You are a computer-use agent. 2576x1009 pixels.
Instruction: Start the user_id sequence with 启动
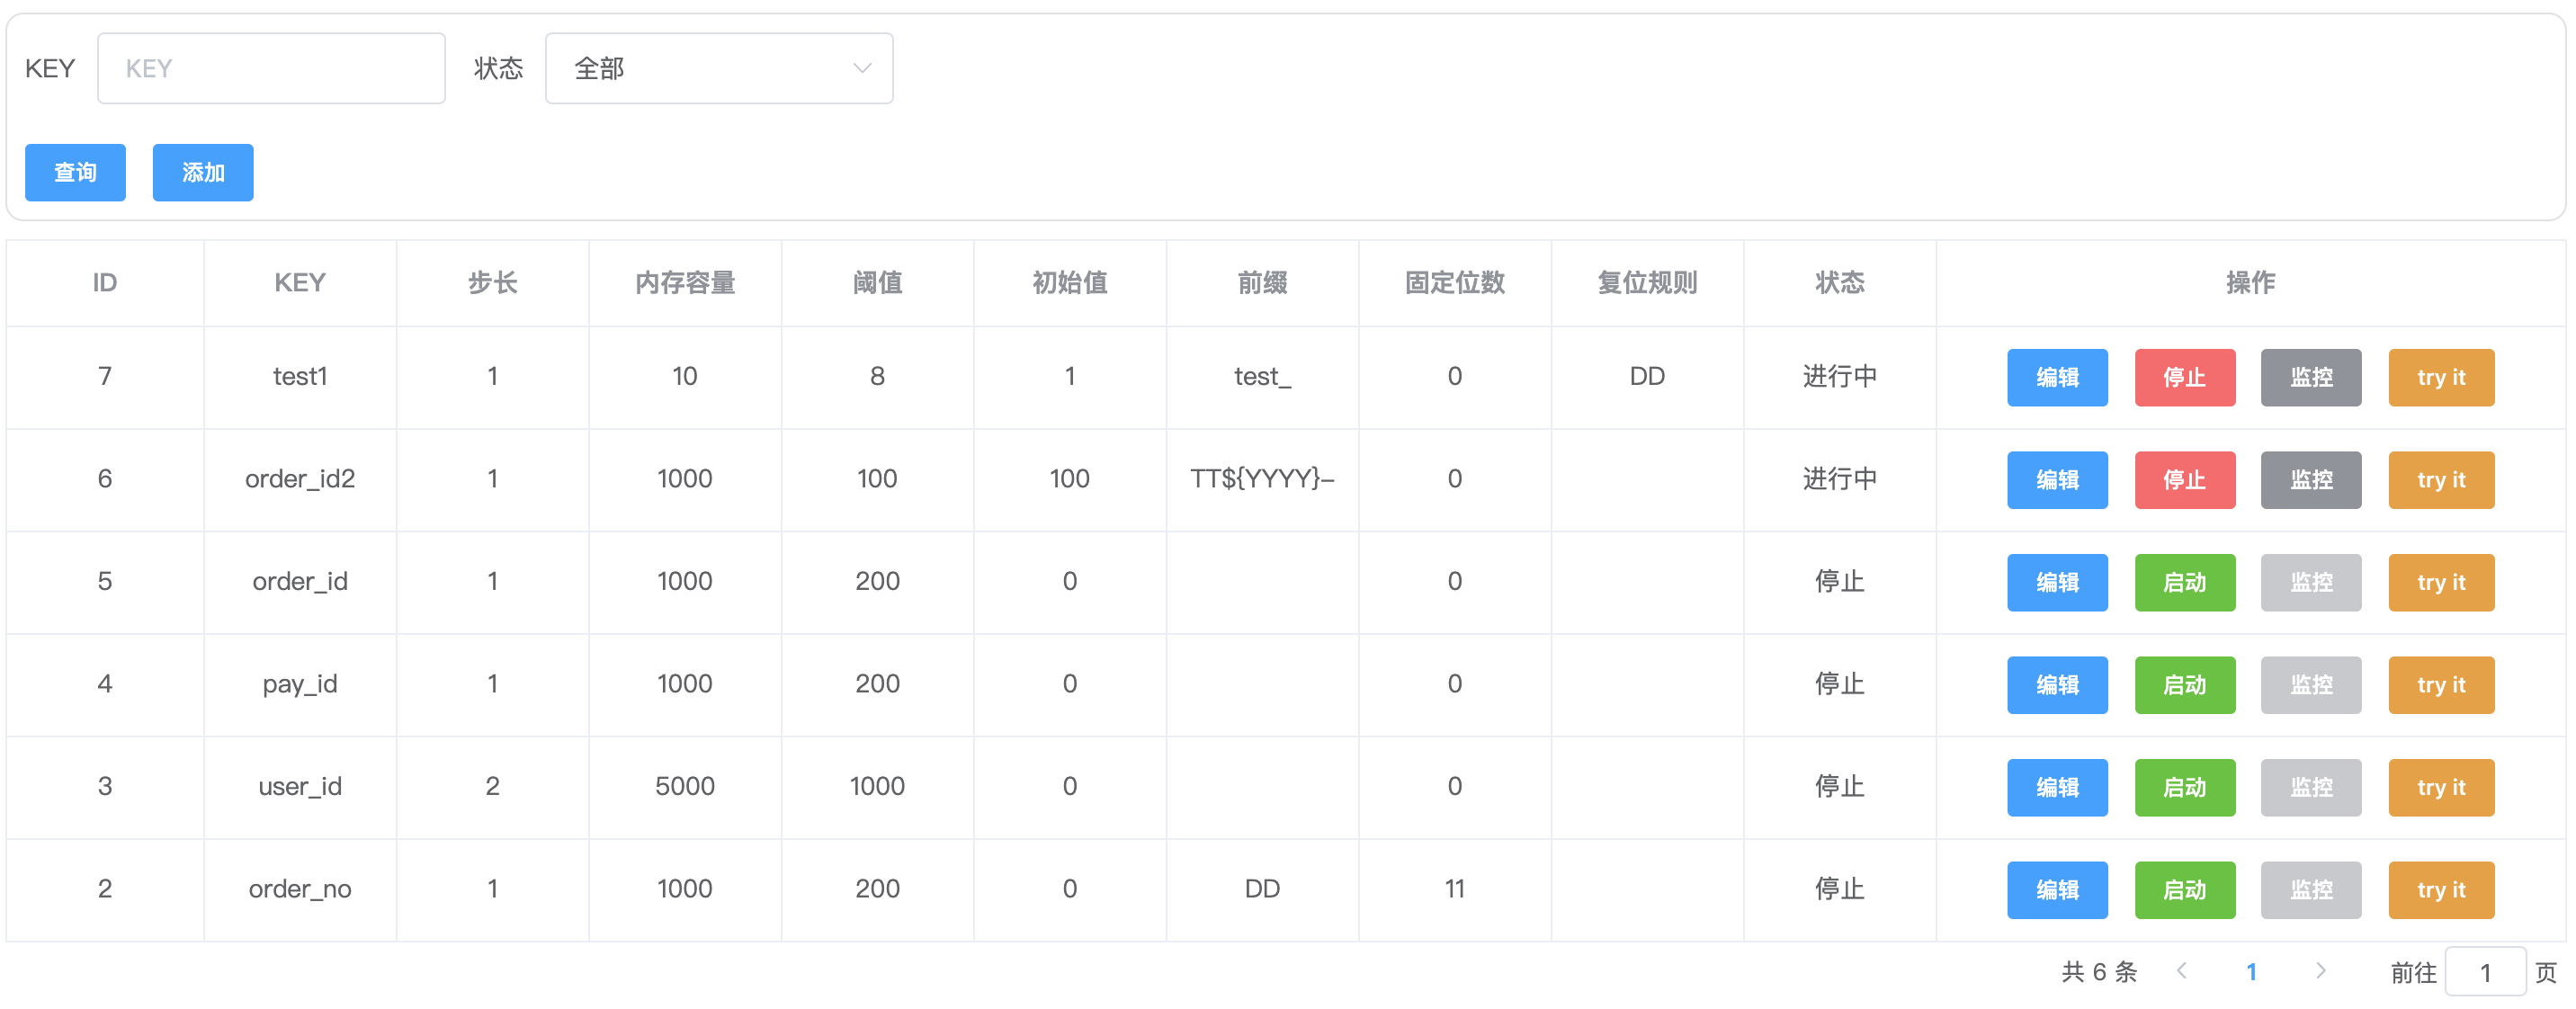point(2184,787)
